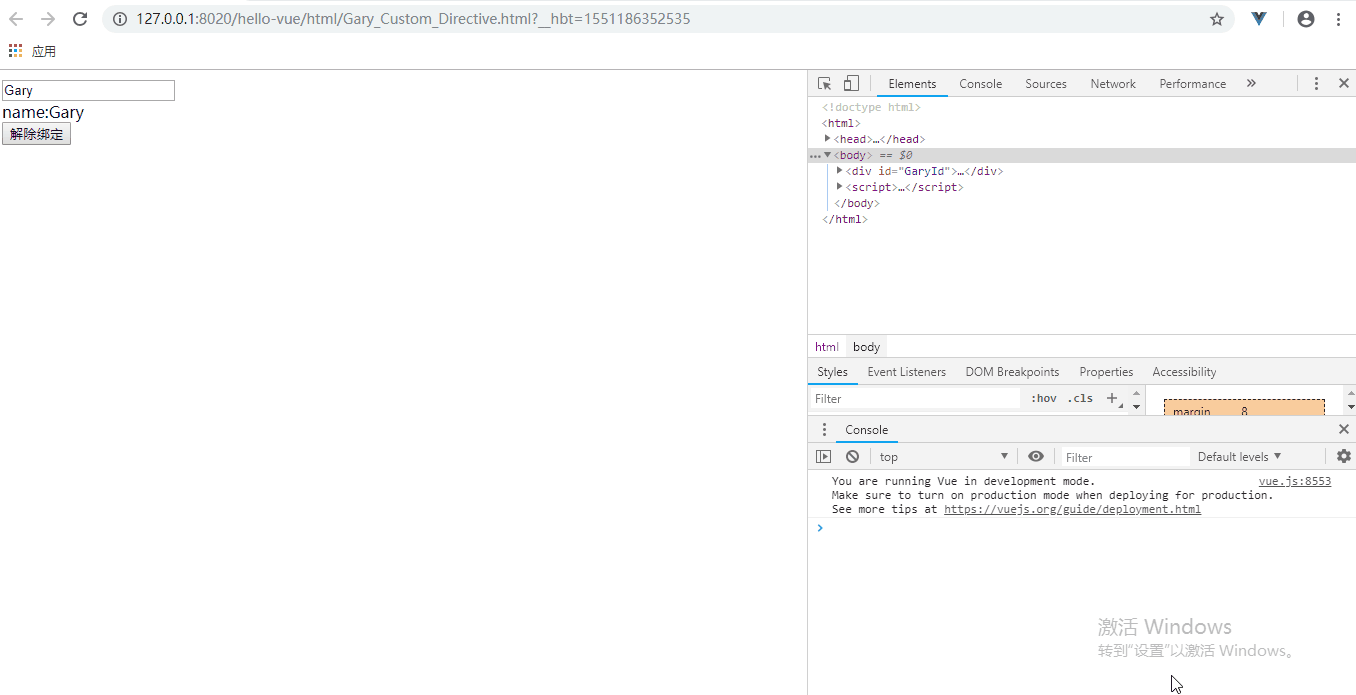
Task: Select body in the breadcrumb bar
Action: pyautogui.click(x=866, y=347)
